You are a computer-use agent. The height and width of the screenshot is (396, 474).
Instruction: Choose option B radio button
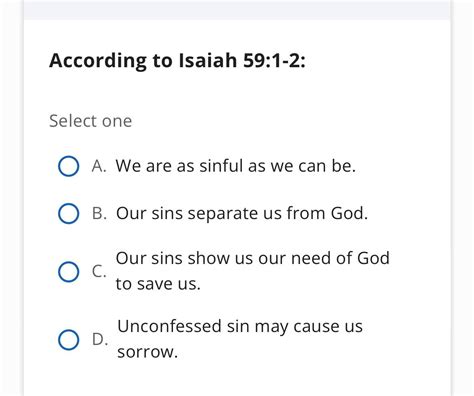click(69, 213)
